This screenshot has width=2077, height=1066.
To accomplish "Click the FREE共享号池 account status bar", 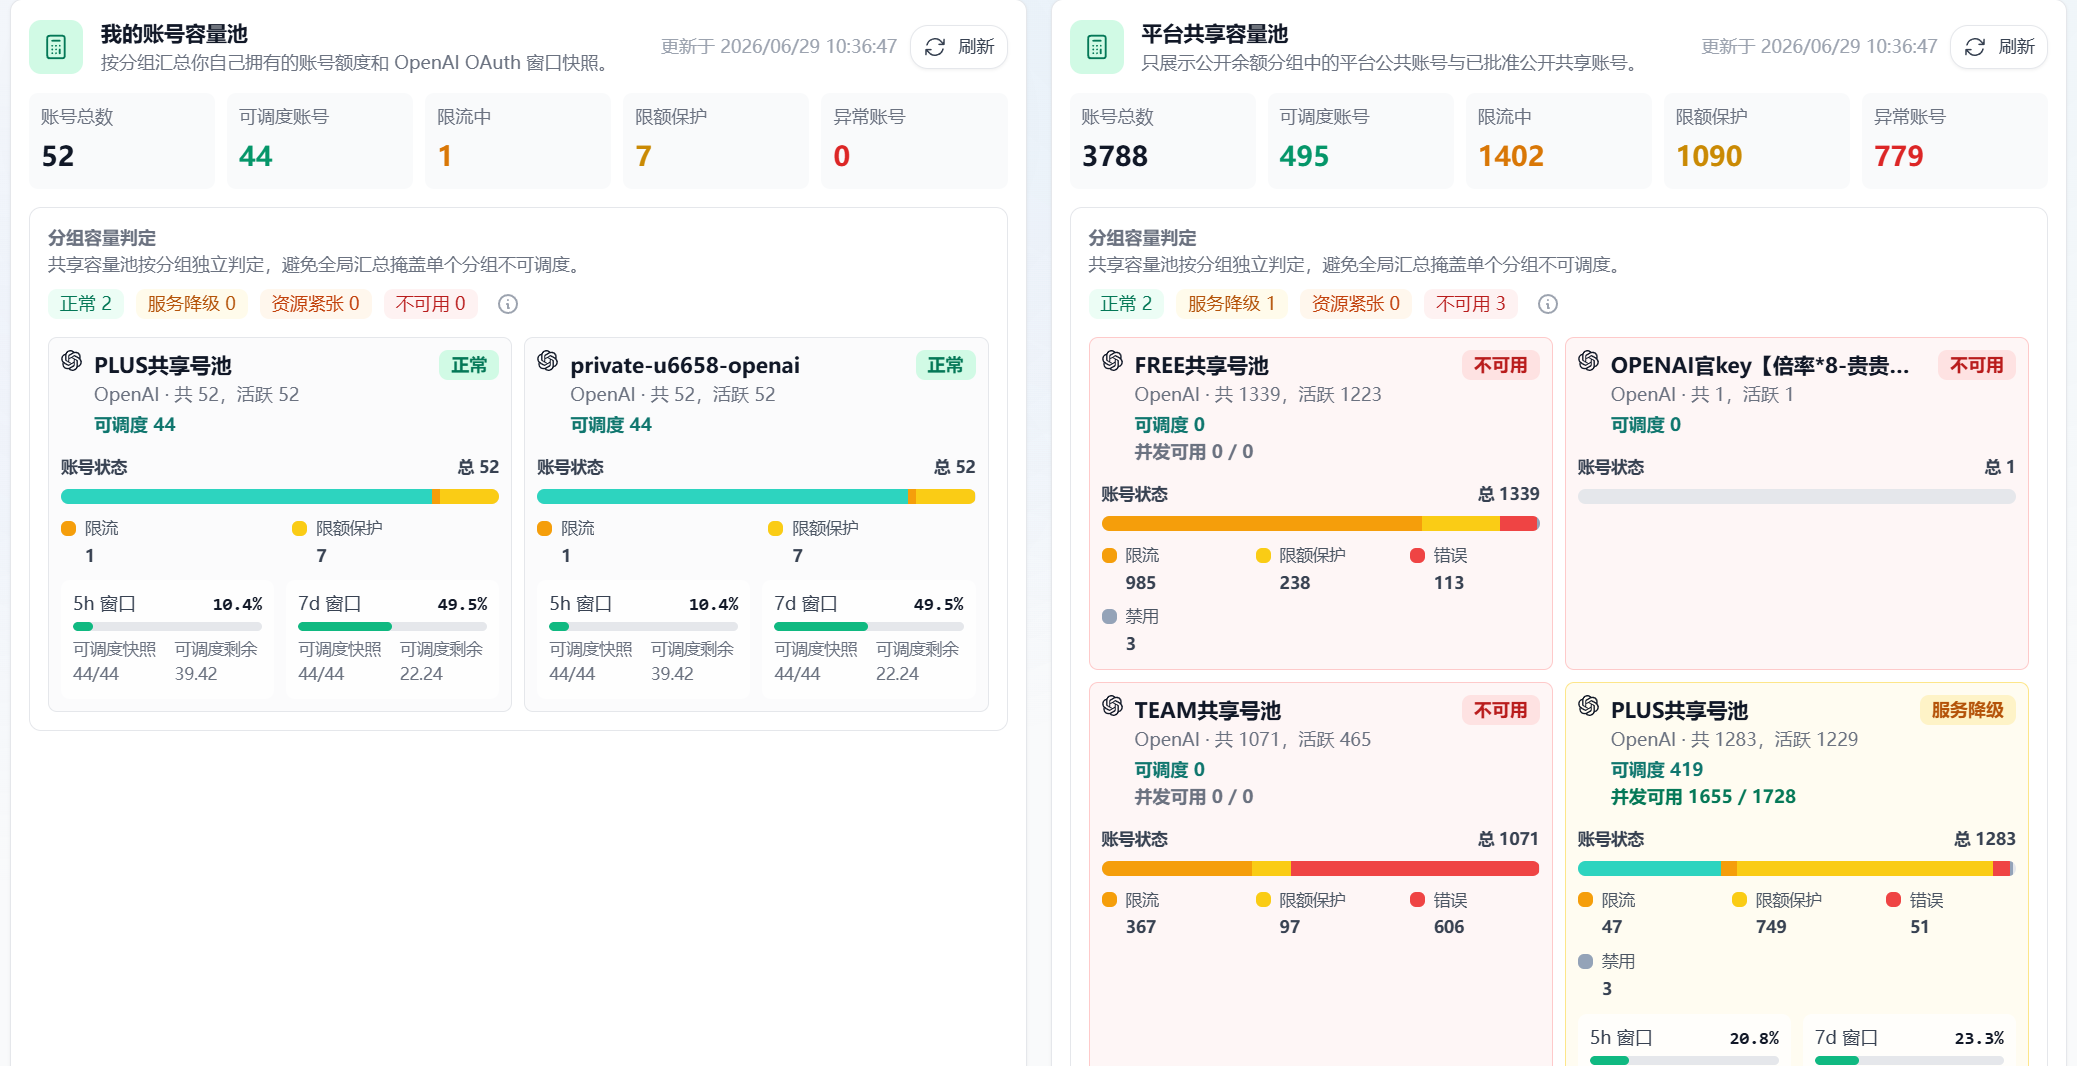I will [x=1320, y=524].
